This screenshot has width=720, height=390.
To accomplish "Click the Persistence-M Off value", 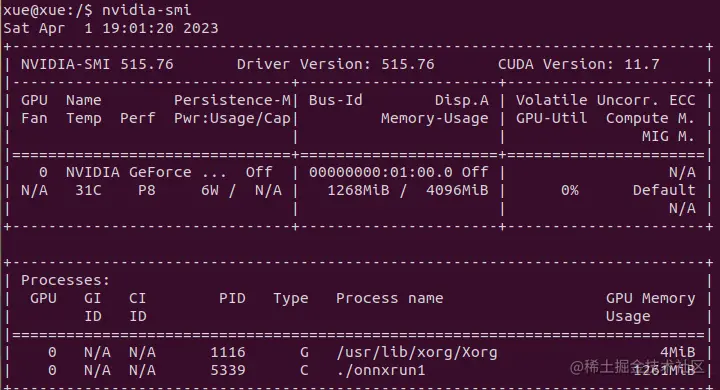I will tap(259, 172).
